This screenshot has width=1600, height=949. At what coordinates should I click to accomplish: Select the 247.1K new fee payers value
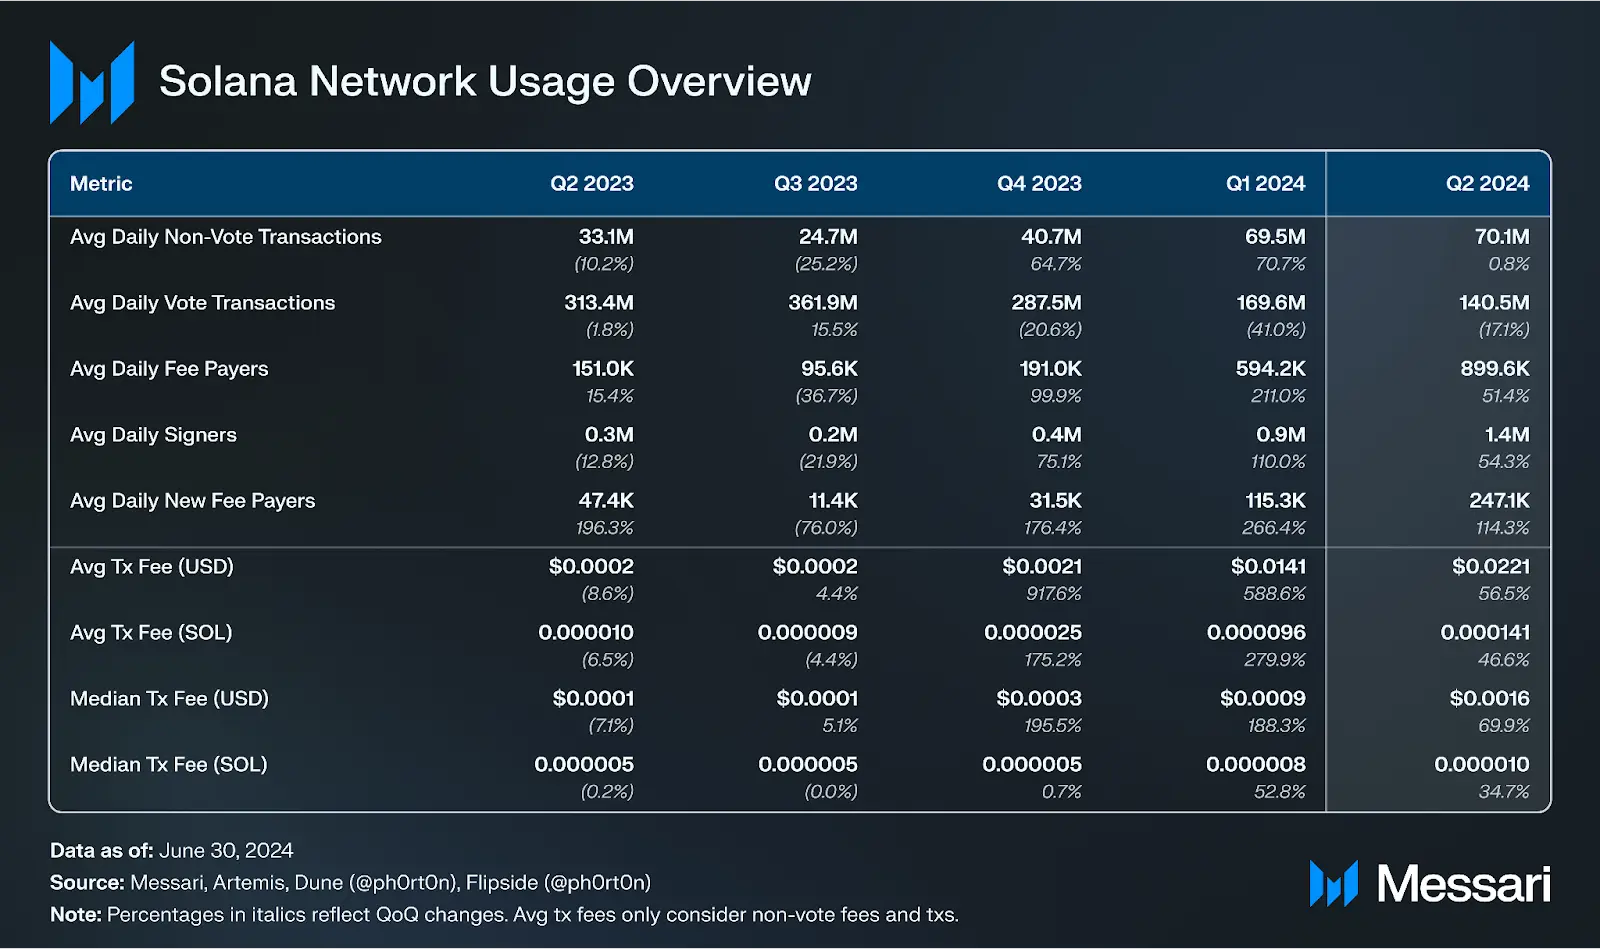tap(1499, 501)
